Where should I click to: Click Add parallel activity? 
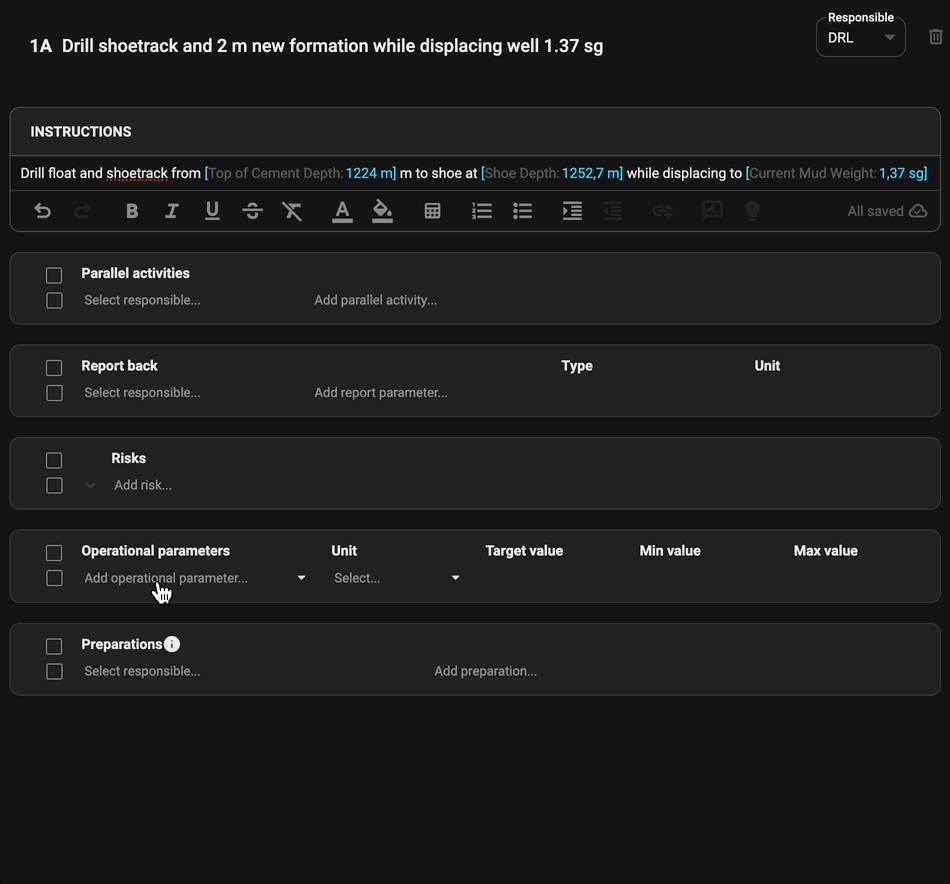pos(376,299)
